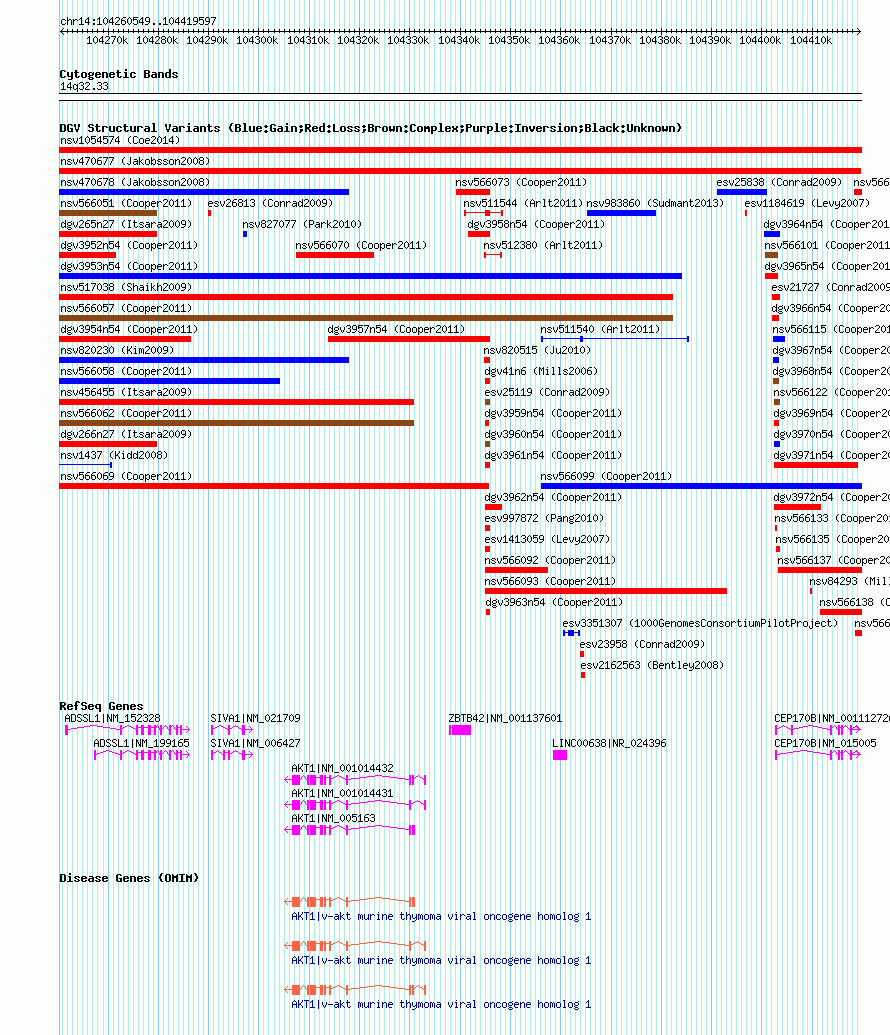
Task: Open AKT1|NM_001014432 transcript label
Action: point(343,768)
